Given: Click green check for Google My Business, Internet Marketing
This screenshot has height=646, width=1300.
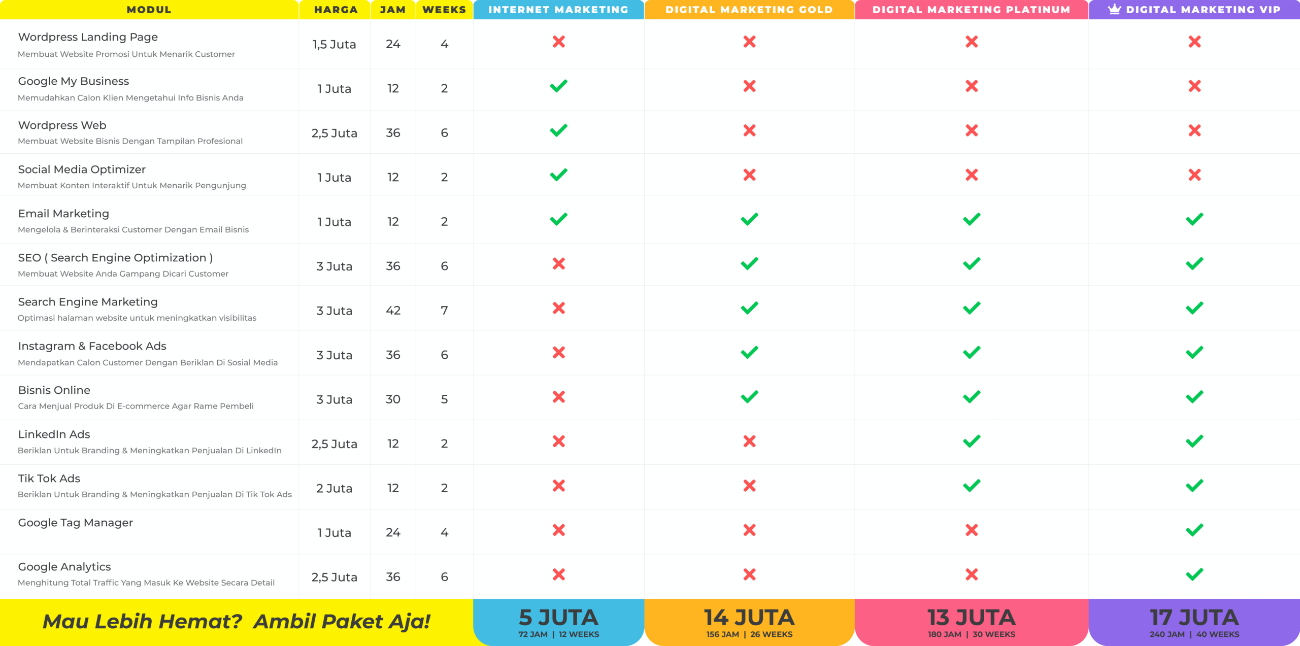Looking at the screenshot, I should pos(558,86).
